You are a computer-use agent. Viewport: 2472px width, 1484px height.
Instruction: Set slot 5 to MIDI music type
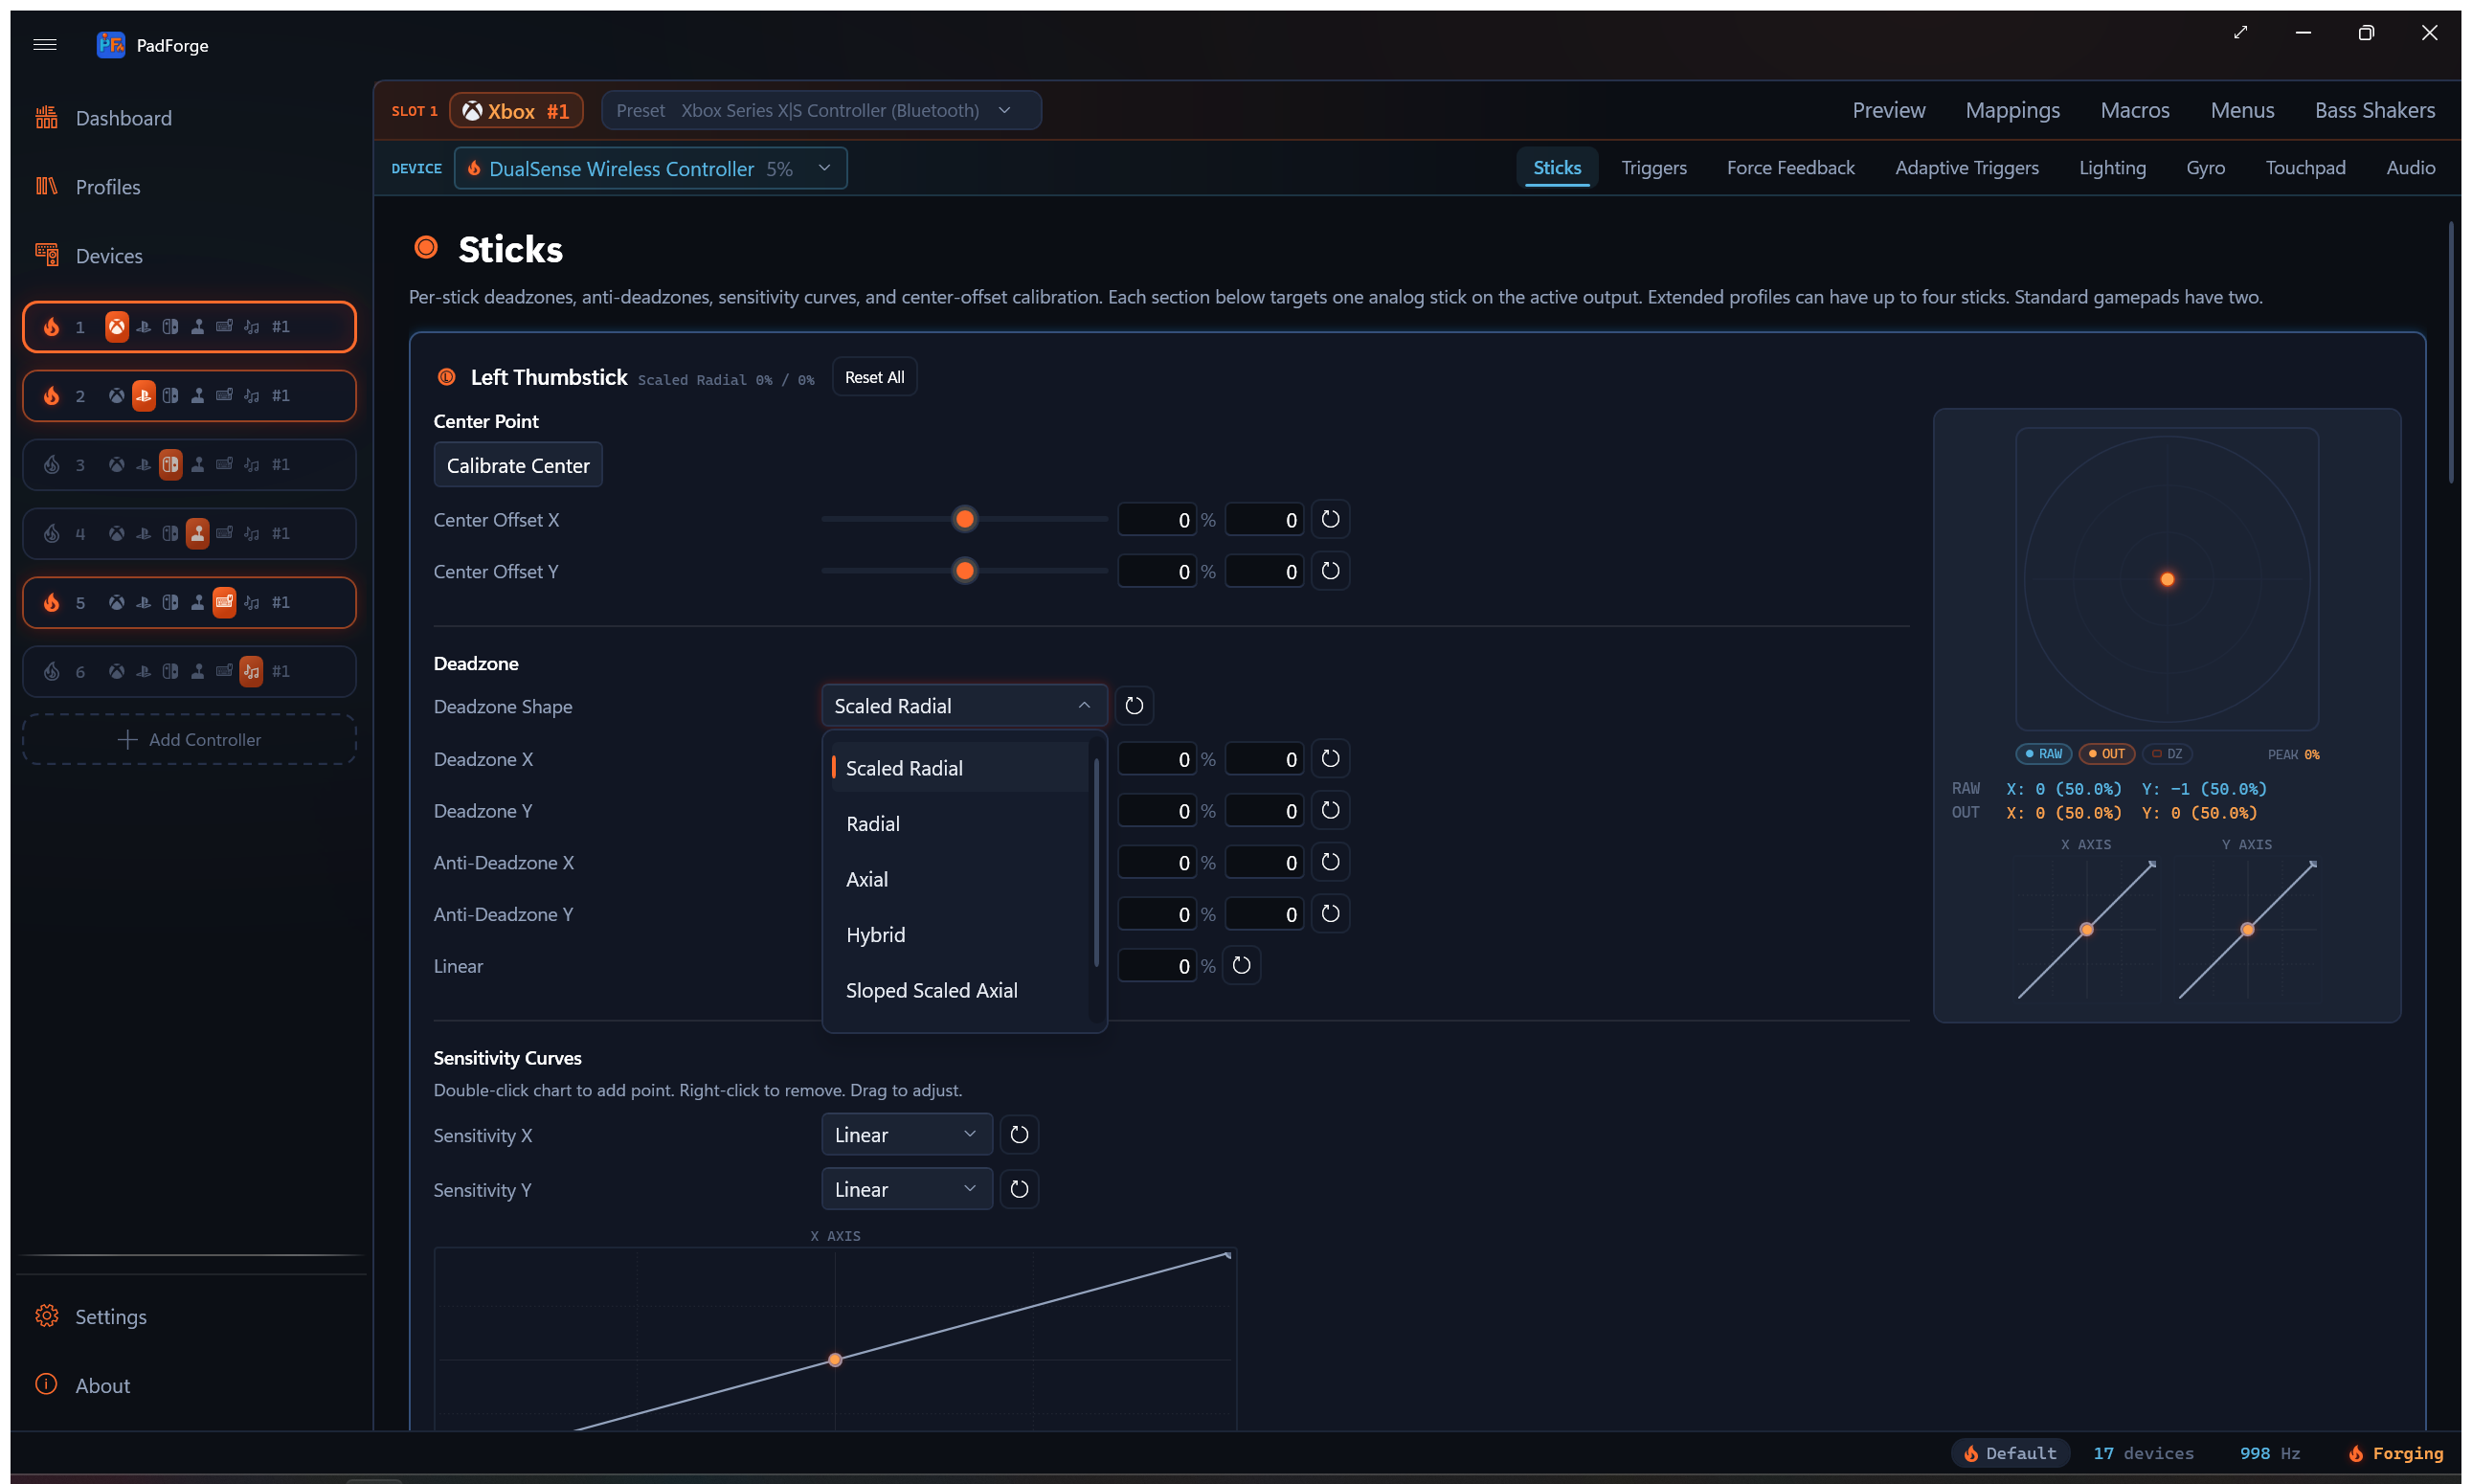pyautogui.click(x=251, y=603)
